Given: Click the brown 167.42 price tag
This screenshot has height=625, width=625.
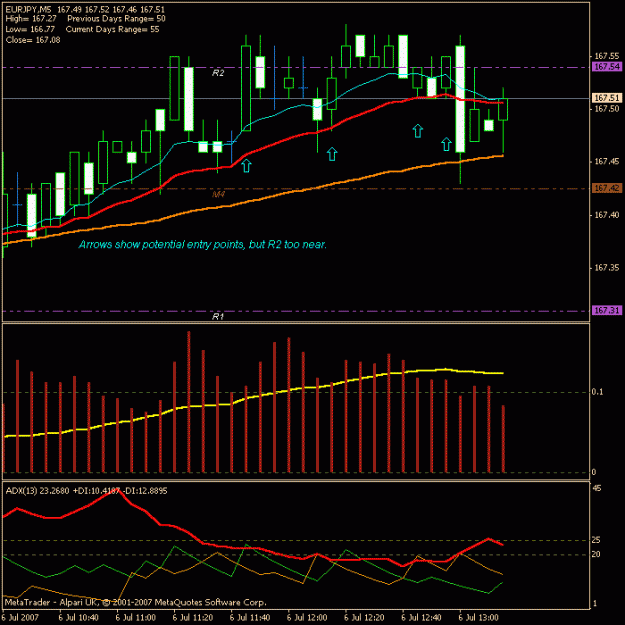Looking at the screenshot, I should pyautogui.click(x=607, y=188).
